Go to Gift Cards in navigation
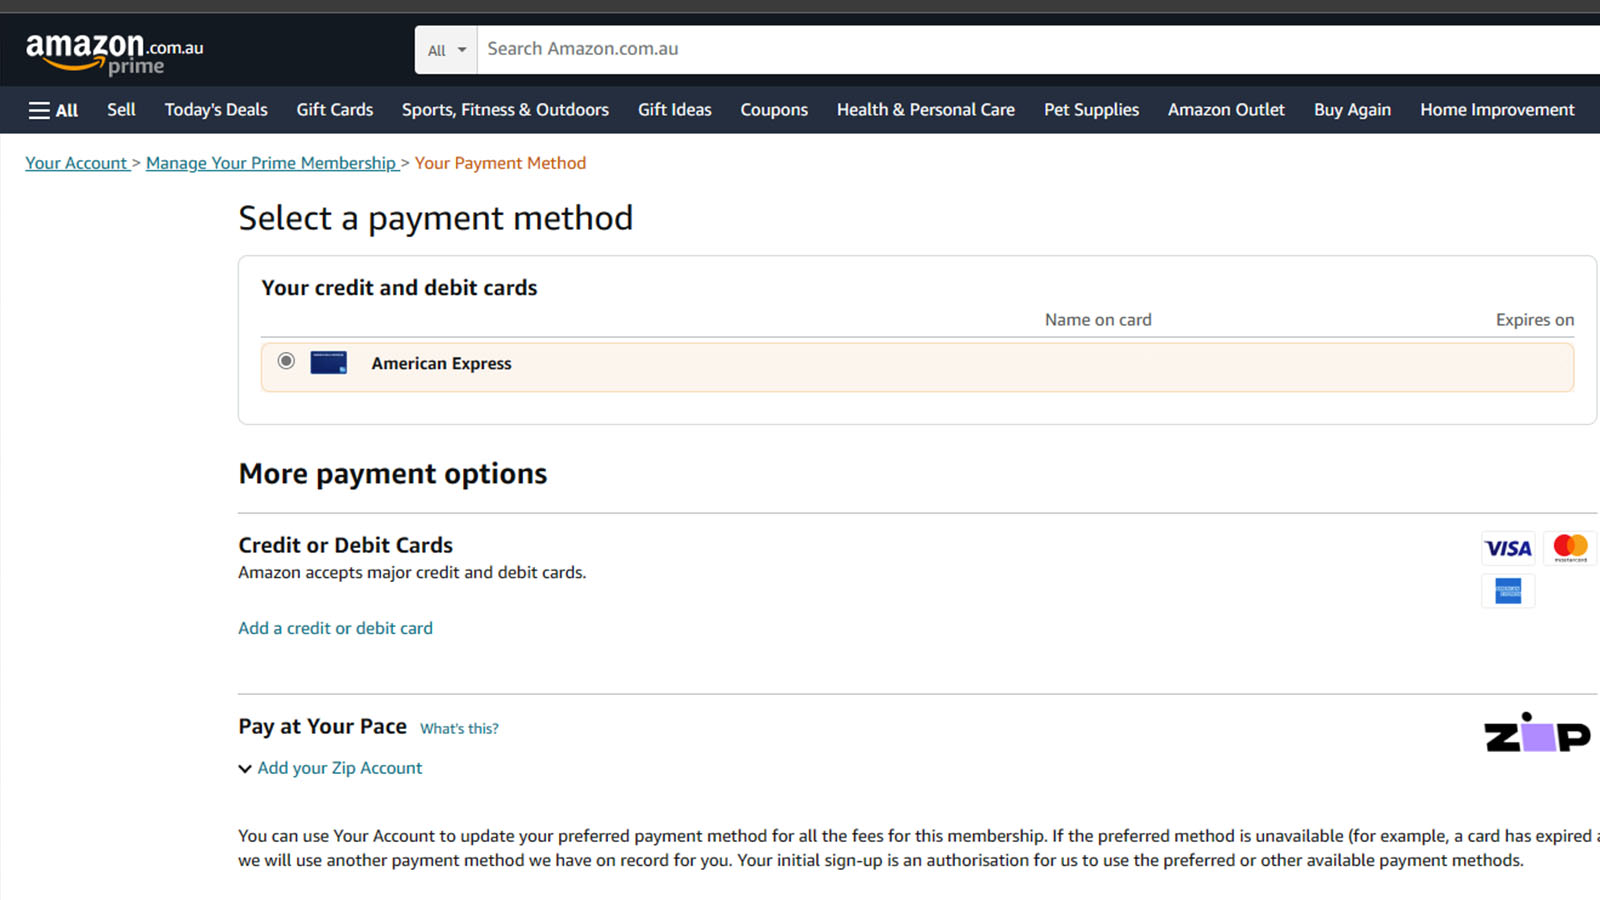Viewport: 1600px width, 900px height. pyautogui.click(x=334, y=110)
